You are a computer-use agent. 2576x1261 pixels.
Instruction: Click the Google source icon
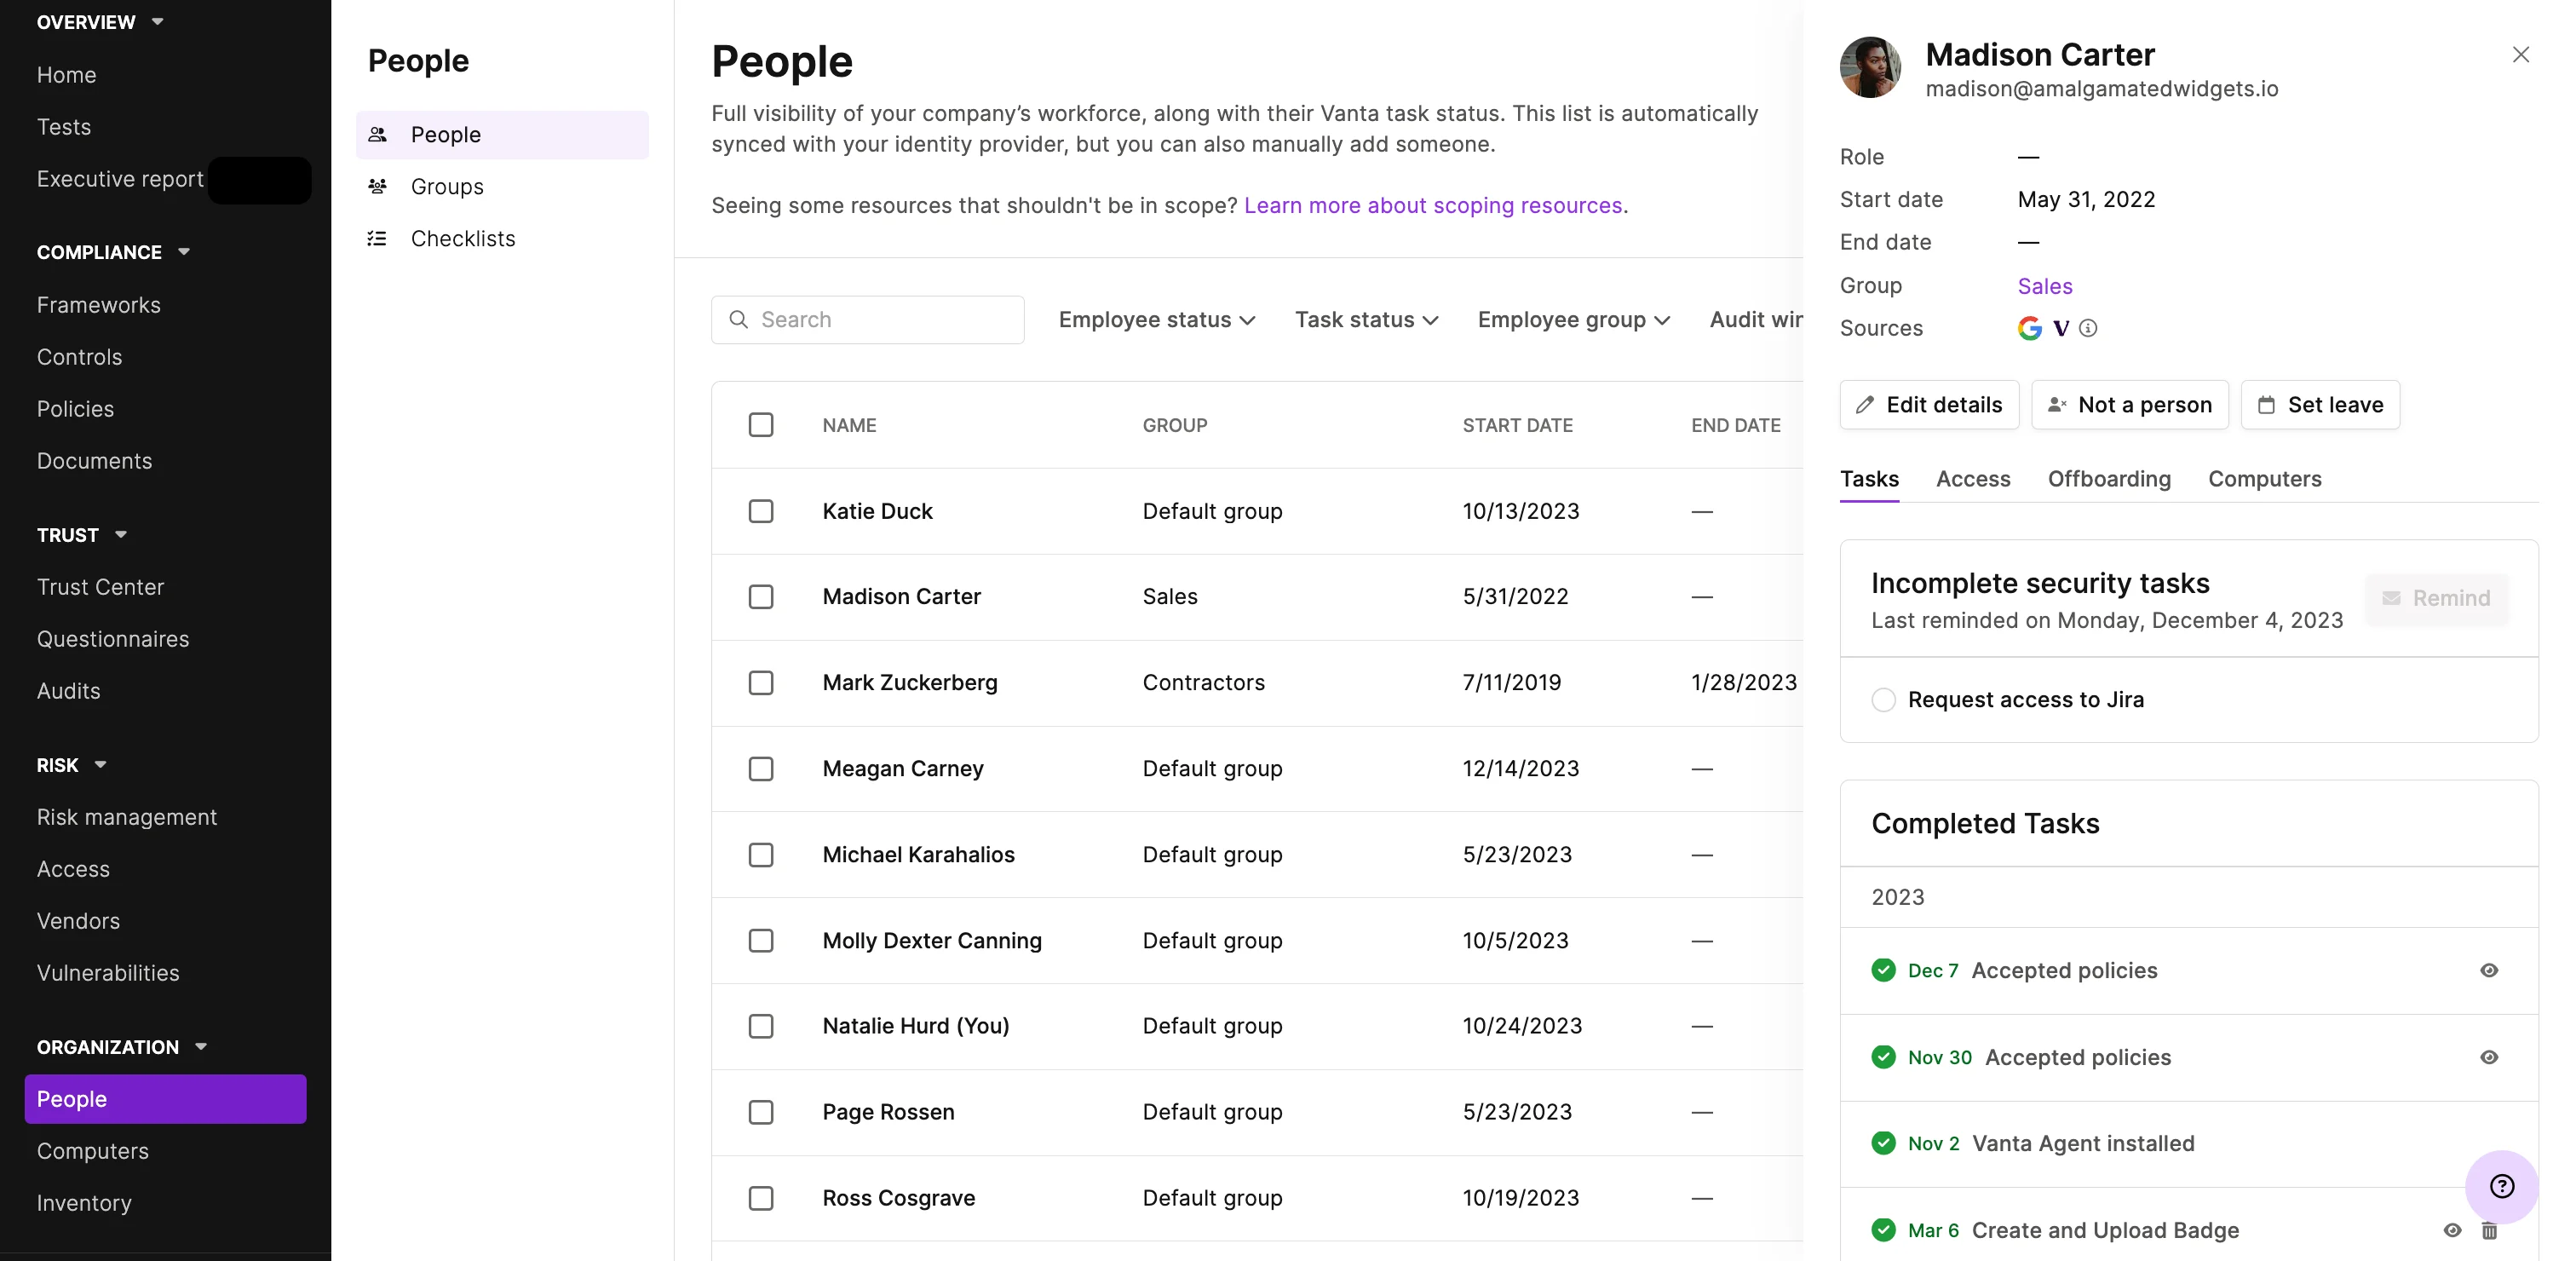(2029, 328)
